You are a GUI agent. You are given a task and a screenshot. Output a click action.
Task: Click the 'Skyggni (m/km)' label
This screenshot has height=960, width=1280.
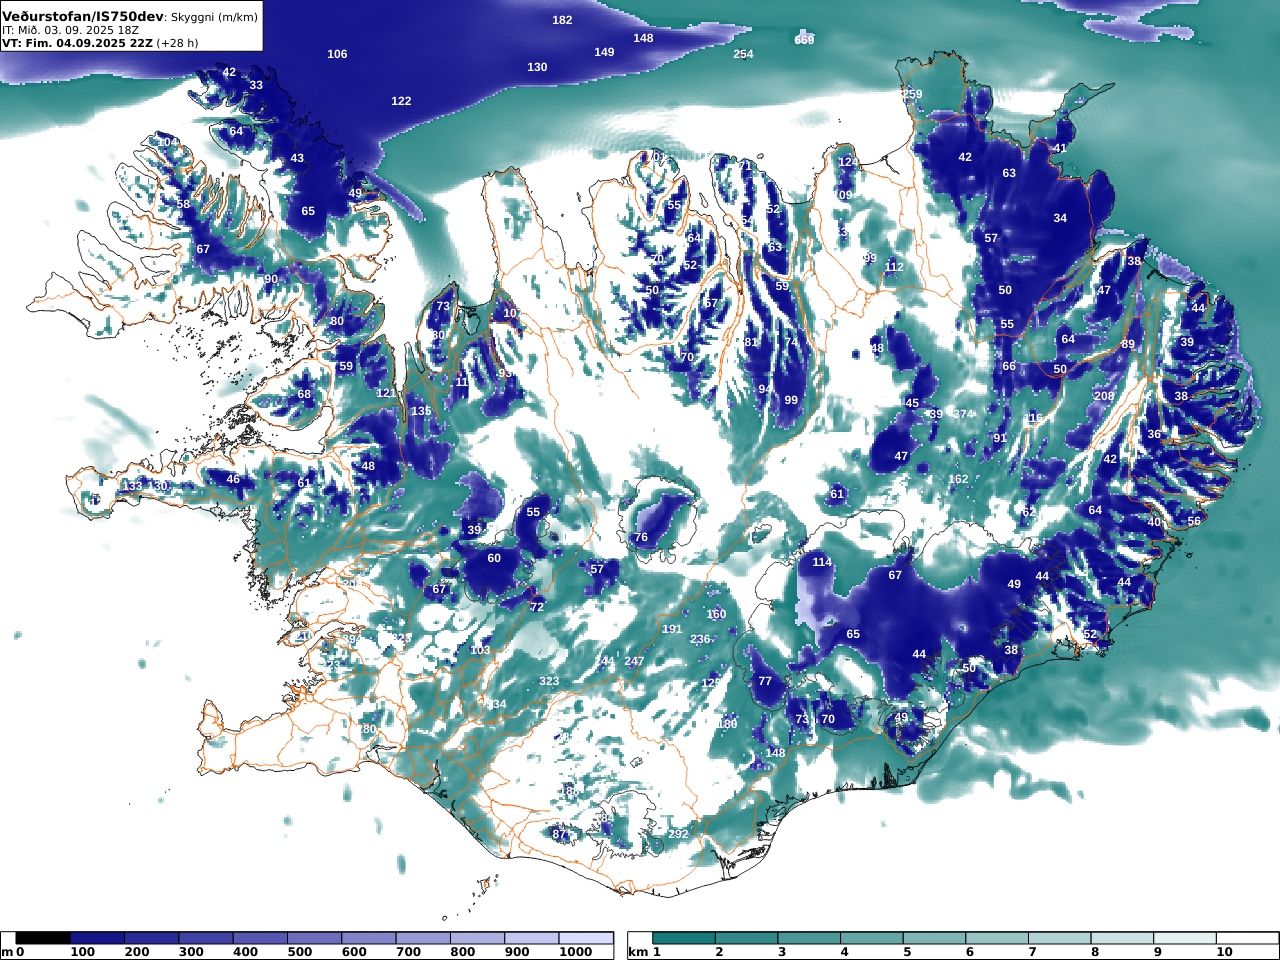[x=214, y=18]
